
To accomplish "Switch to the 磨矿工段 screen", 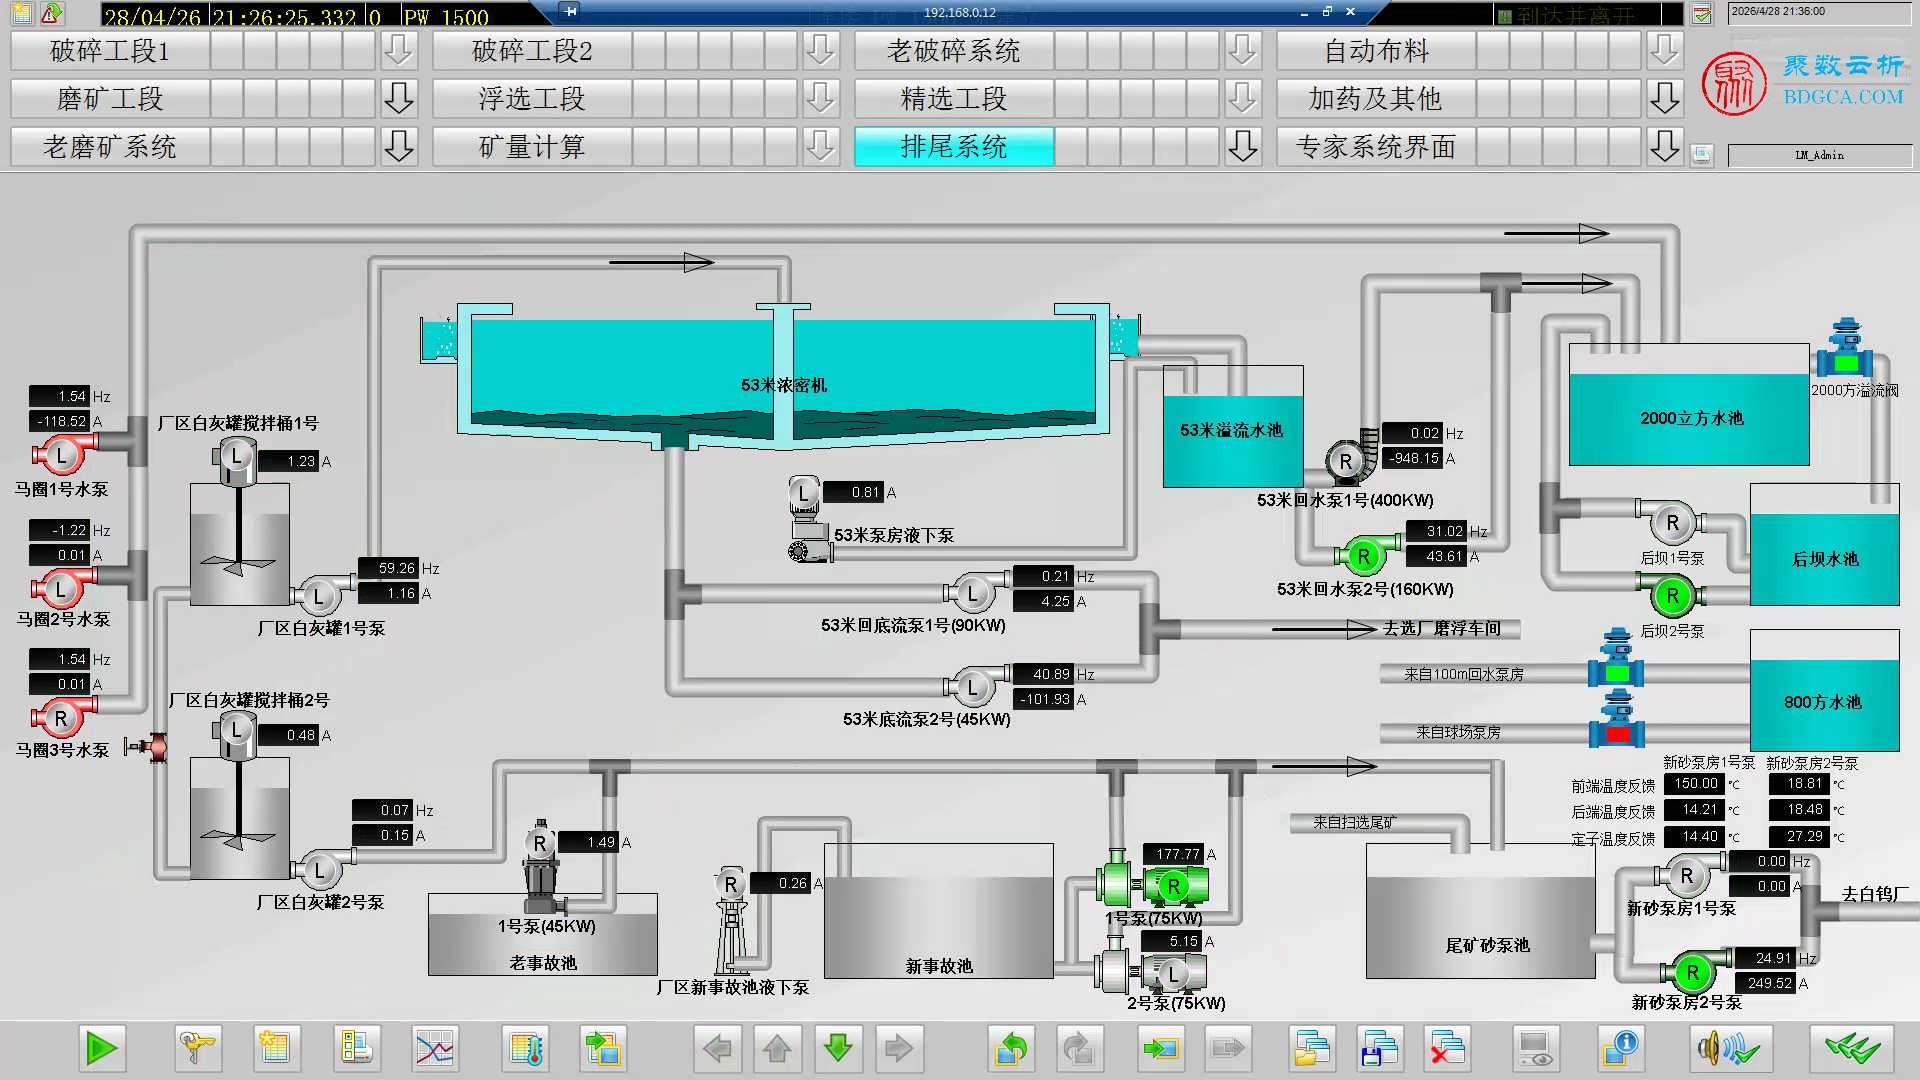I will pyautogui.click(x=110, y=98).
